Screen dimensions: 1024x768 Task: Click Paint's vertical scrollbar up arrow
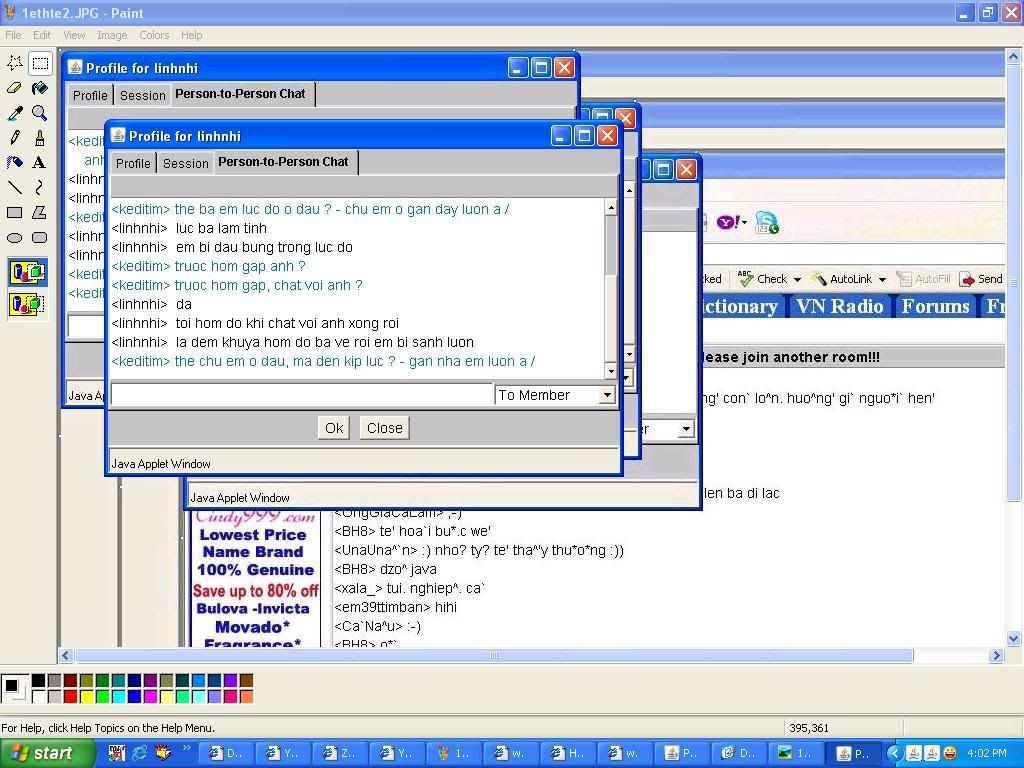click(1013, 57)
